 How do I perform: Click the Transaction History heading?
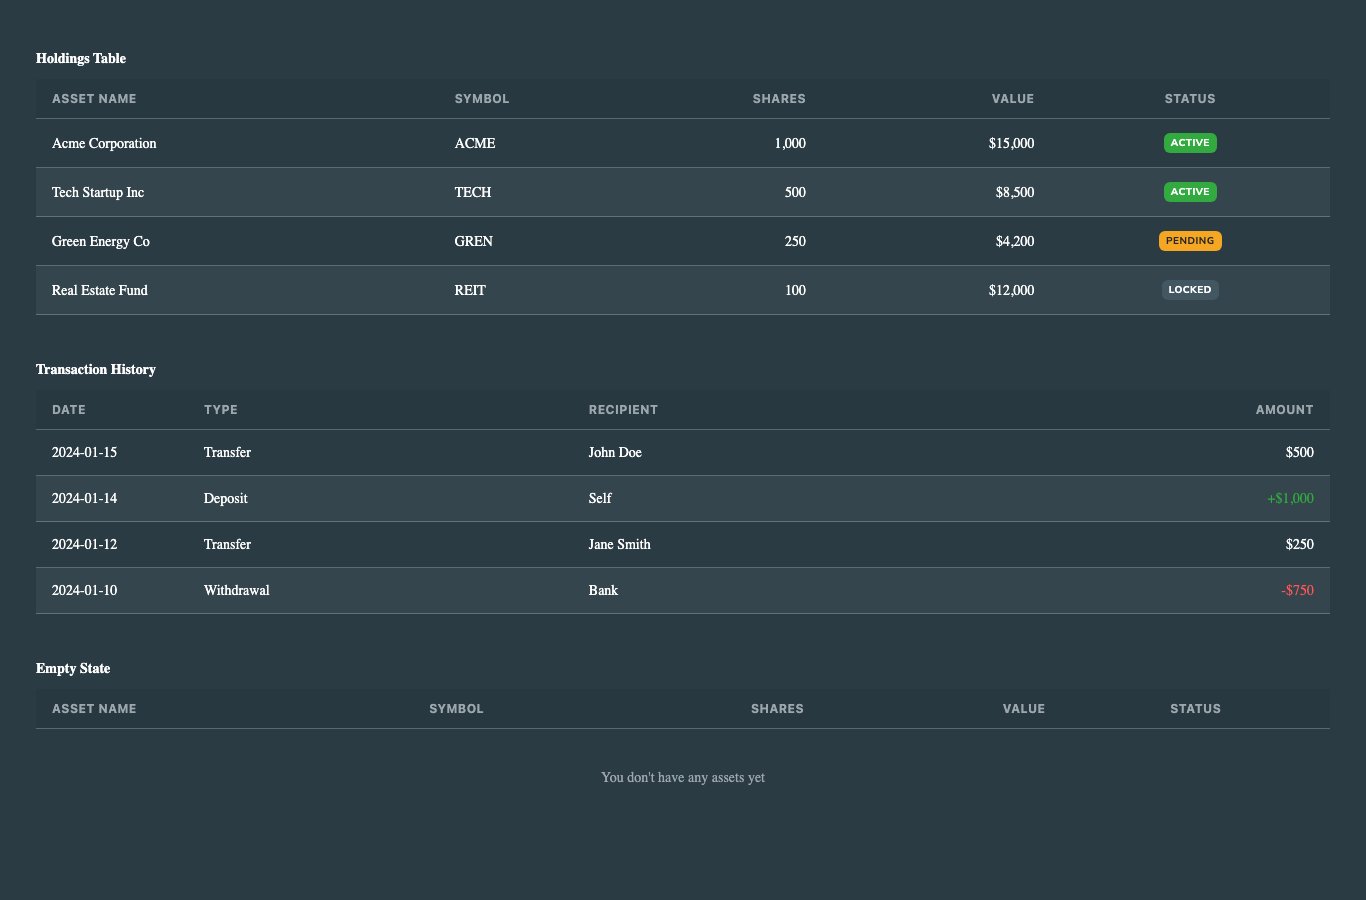[x=96, y=369]
